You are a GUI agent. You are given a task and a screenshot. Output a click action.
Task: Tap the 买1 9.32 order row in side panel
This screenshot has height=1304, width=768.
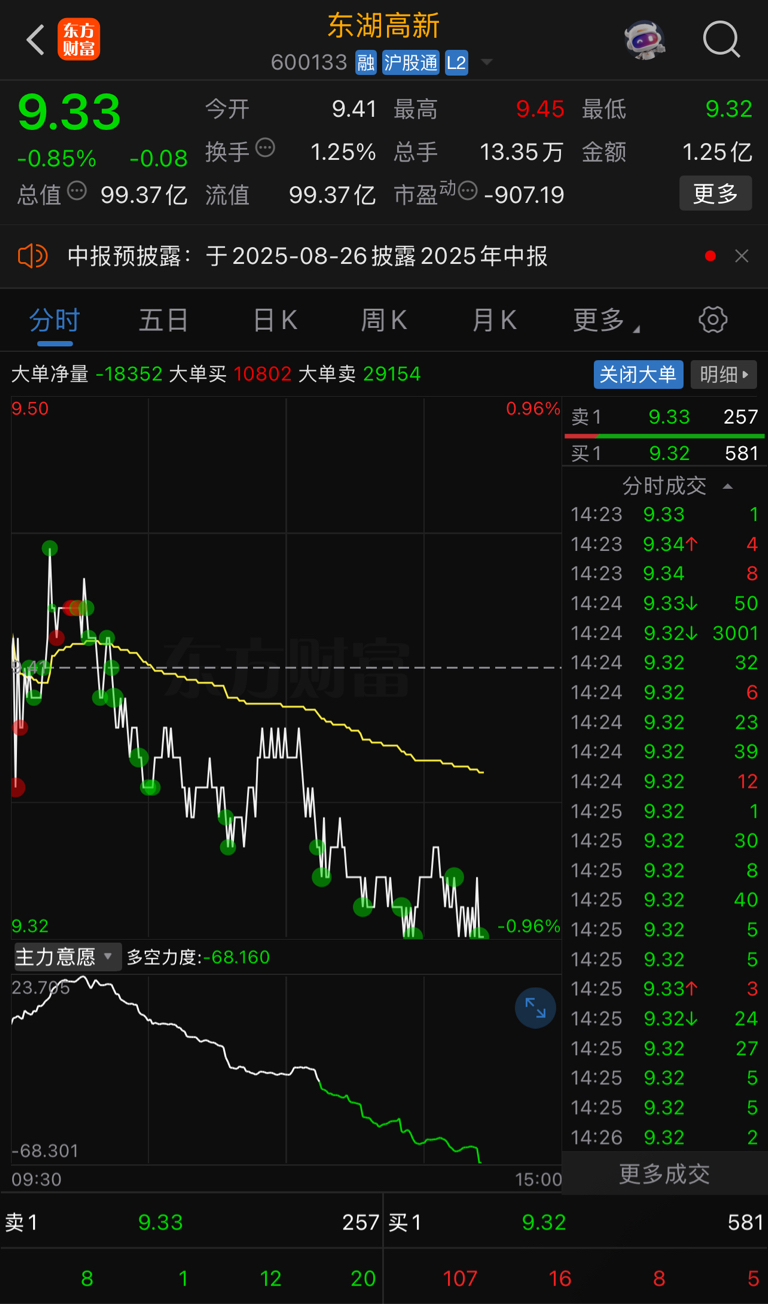pos(664,453)
